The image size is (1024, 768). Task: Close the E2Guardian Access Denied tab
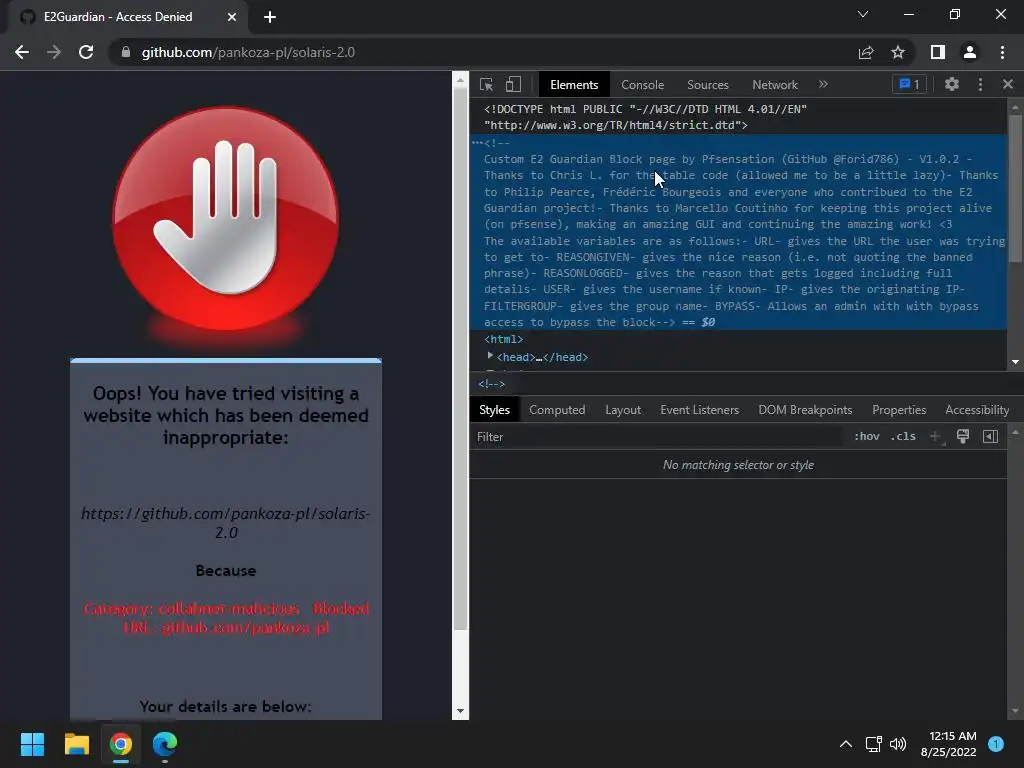(x=232, y=17)
